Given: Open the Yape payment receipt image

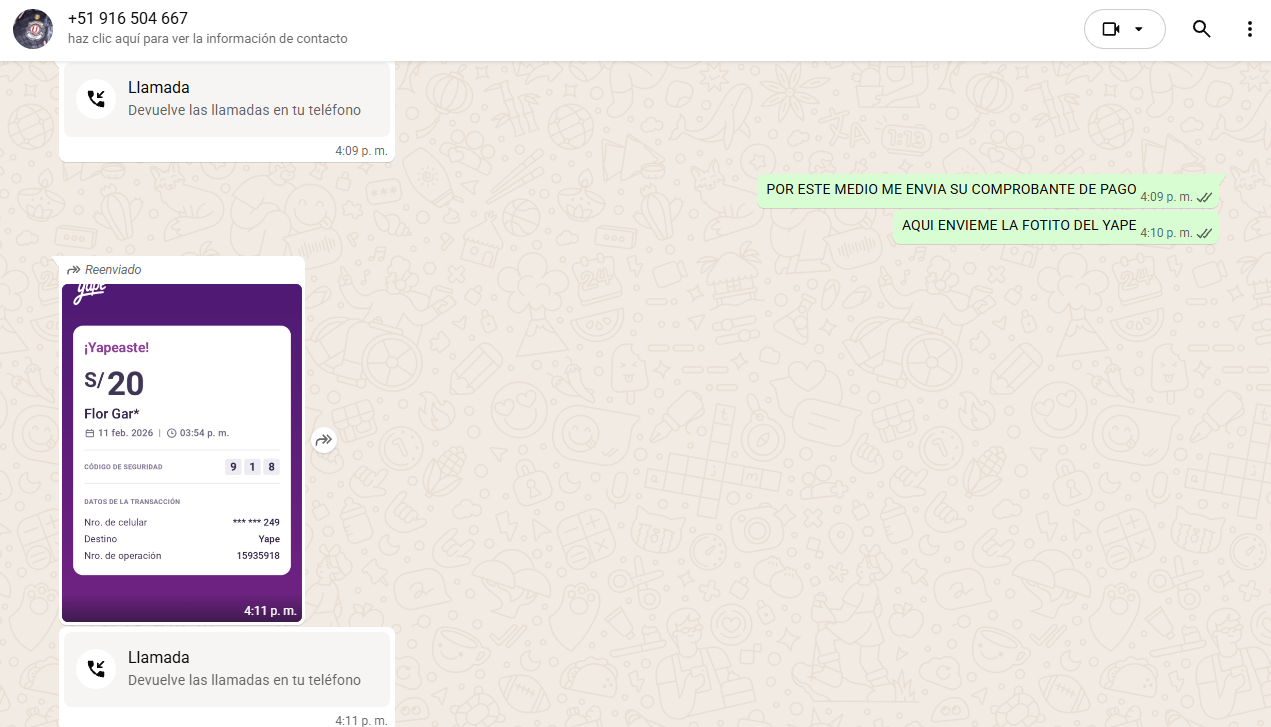Looking at the screenshot, I should click(182, 452).
